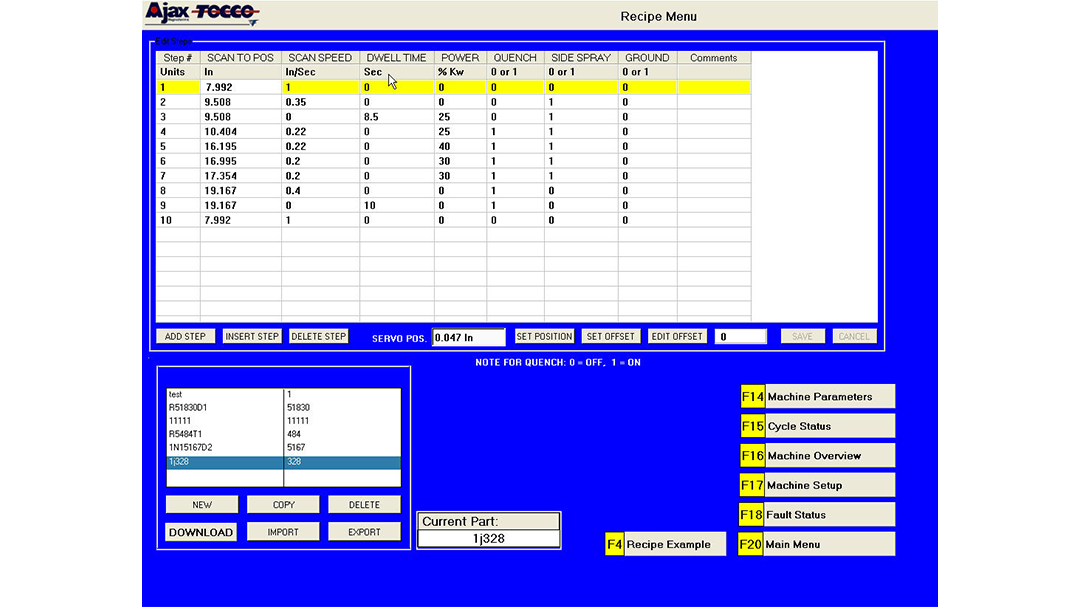Select the step 3 dwell time cell
Screen dimensions: 1080x607
(397, 116)
